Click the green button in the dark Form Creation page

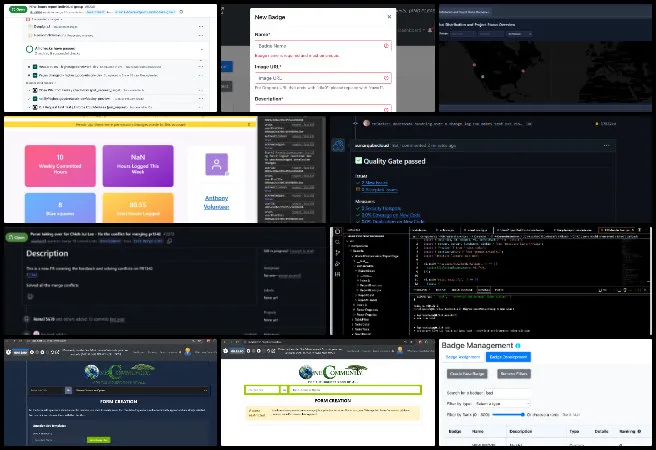99,440
